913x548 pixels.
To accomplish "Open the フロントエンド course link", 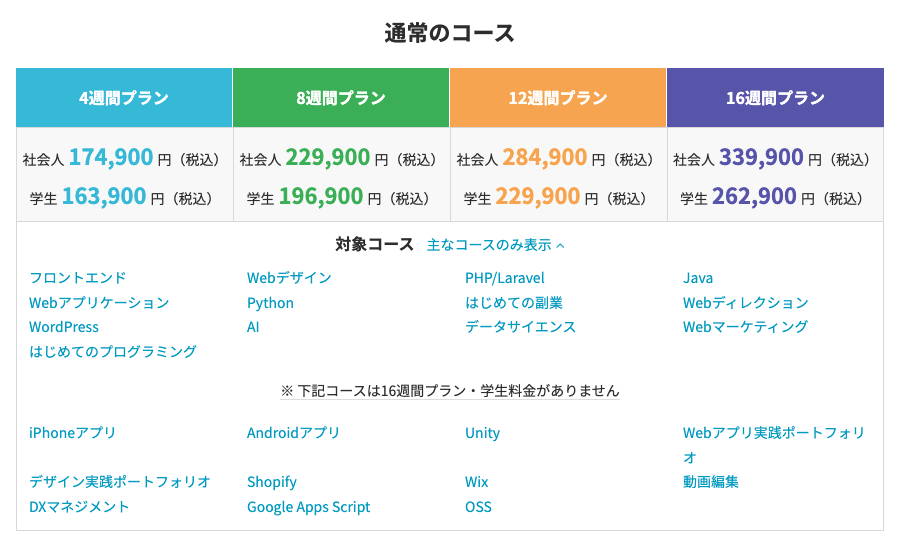I will click(77, 278).
